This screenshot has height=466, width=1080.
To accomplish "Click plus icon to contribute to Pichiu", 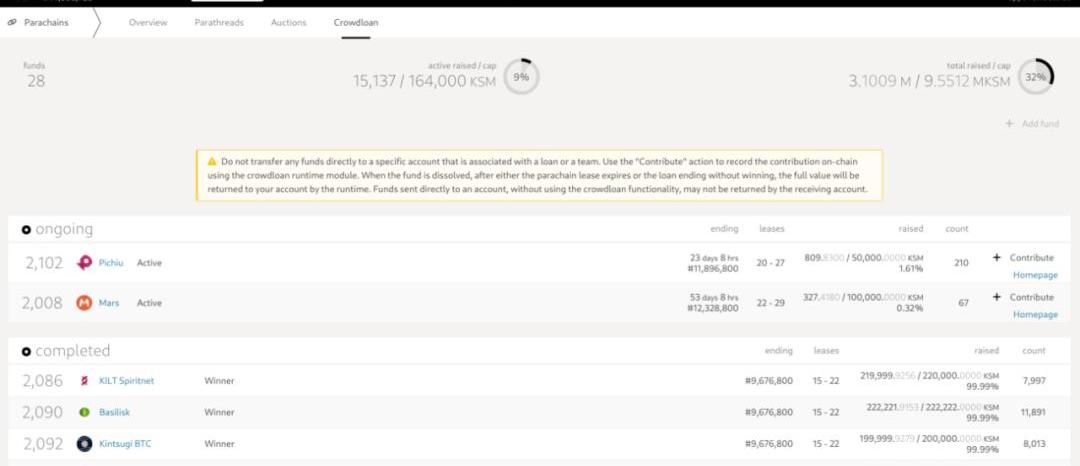I will [x=996, y=258].
